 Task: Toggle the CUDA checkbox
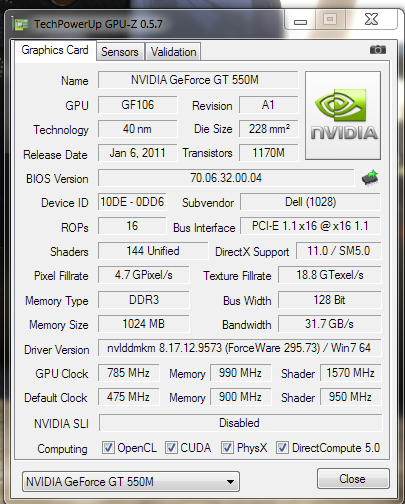tap(171, 447)
